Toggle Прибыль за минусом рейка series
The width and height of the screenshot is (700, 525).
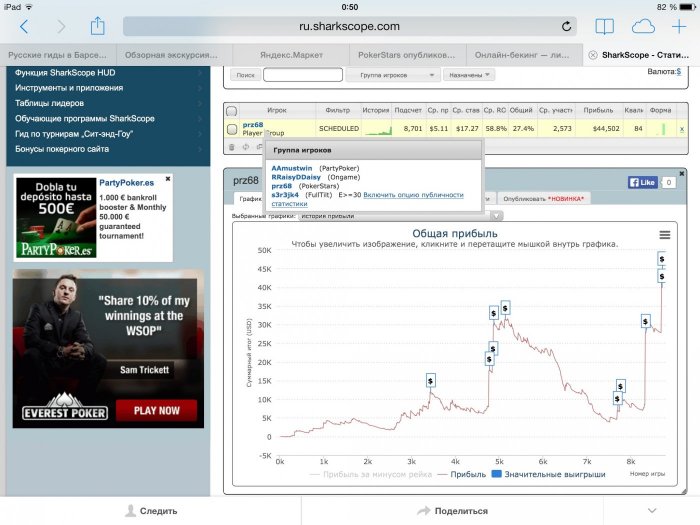tap(371, 475)
